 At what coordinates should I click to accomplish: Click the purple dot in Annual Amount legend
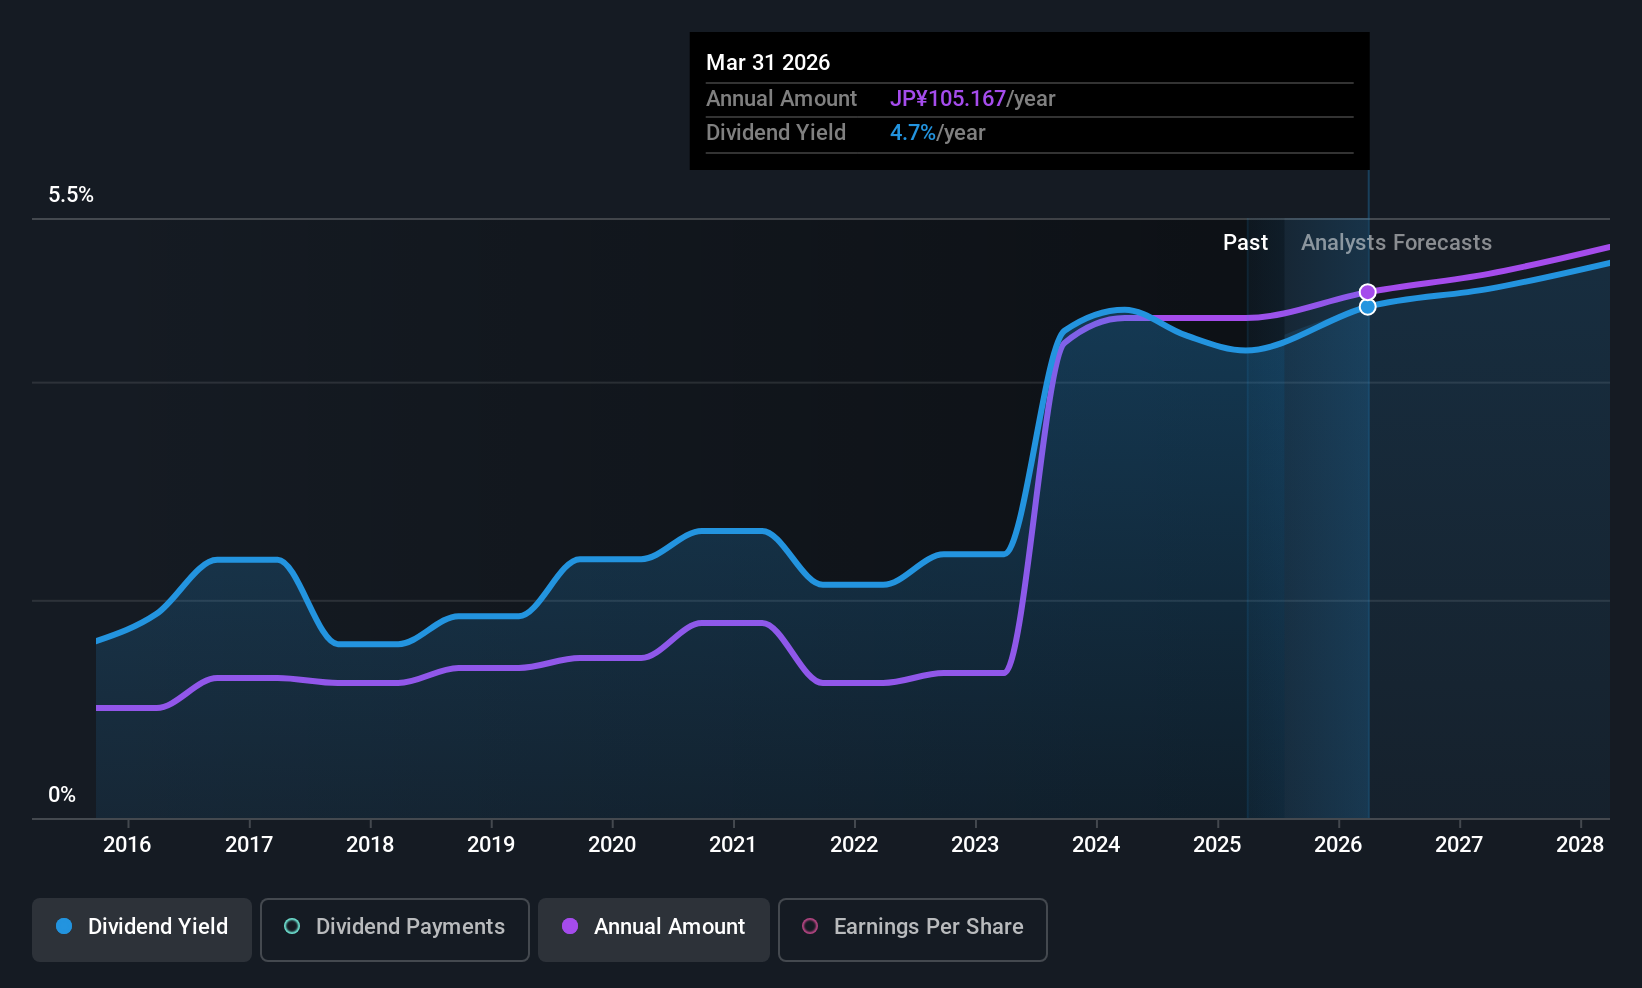570,926
